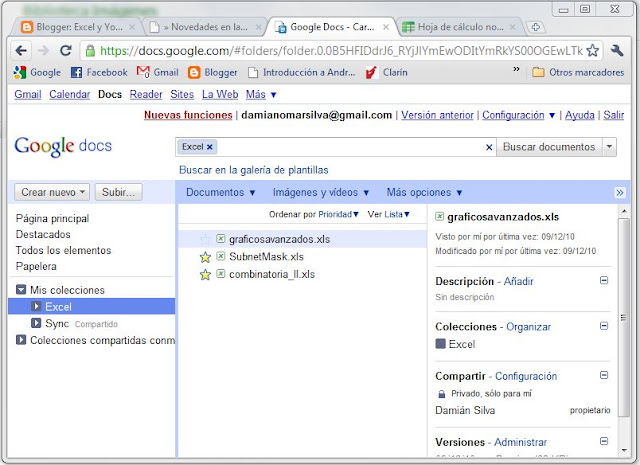Viewport: 640px width, 465px height.
Task: Collapse the Versiones section
Action: click(x=604, y=441)
